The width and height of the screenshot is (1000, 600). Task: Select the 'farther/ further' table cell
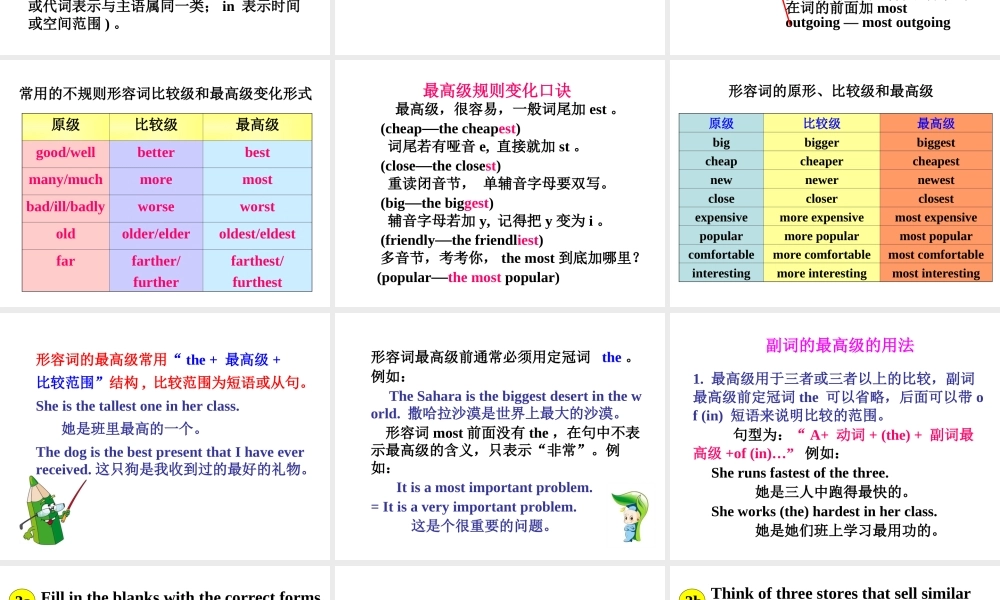click(x=156, y=270)
